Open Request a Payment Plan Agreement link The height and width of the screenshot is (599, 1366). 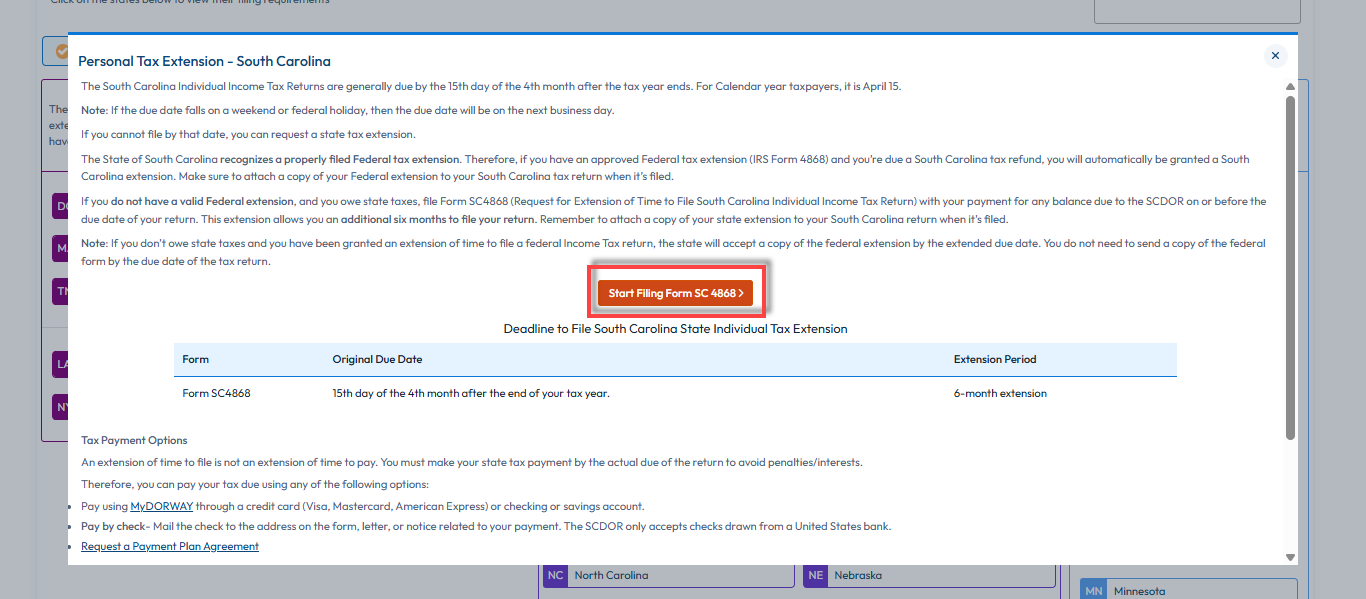170,546
